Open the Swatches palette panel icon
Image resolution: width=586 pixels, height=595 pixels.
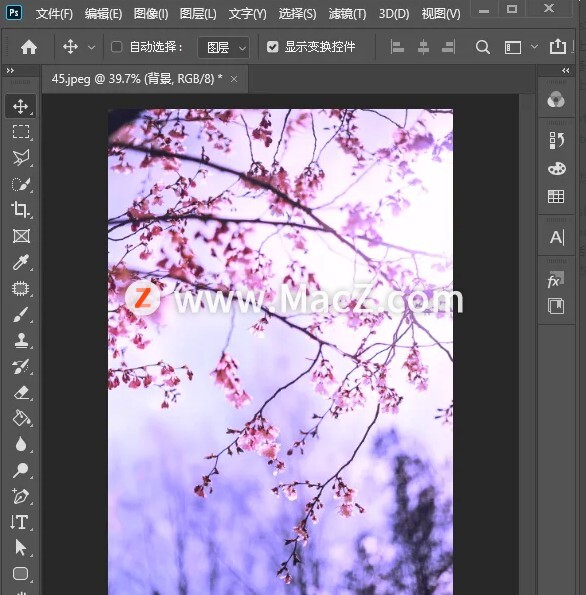click(556, 168)
